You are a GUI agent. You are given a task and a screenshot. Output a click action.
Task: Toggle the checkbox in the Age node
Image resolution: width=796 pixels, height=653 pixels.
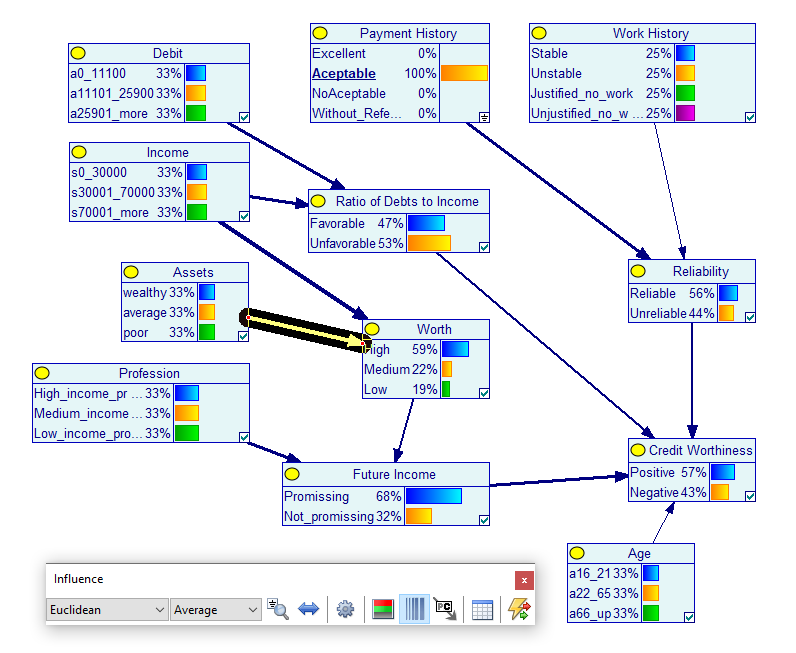pyautogui.click(x=689, y=617)
